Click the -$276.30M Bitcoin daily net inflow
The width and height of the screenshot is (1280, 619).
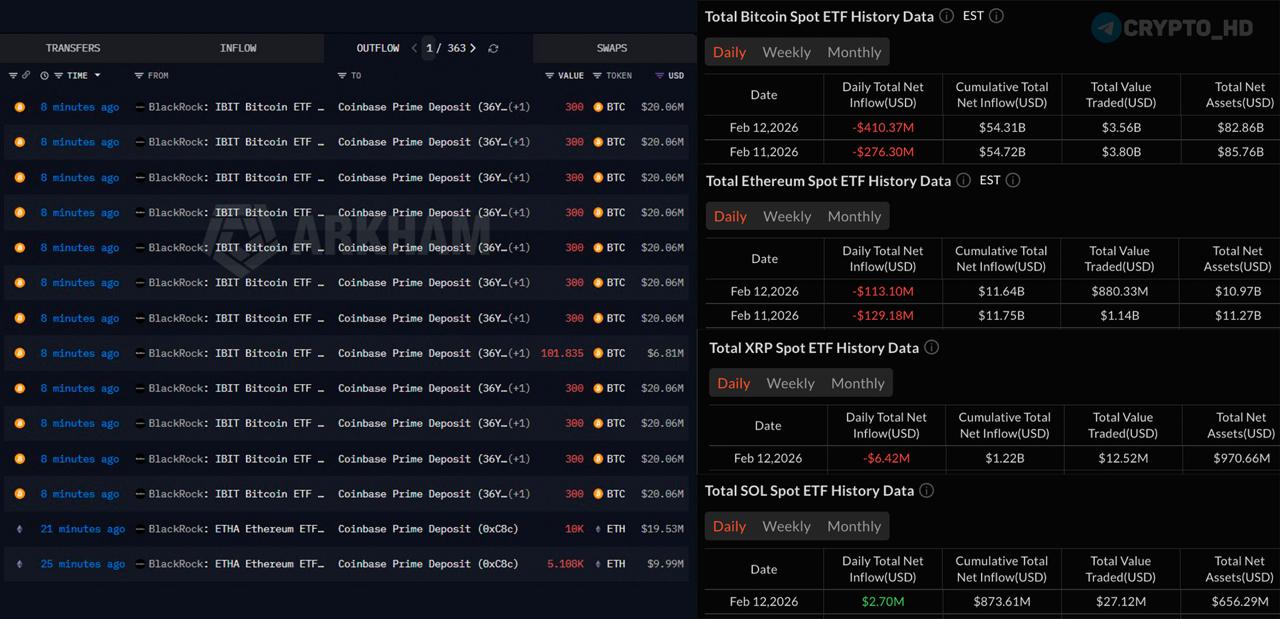coord(883,152)
